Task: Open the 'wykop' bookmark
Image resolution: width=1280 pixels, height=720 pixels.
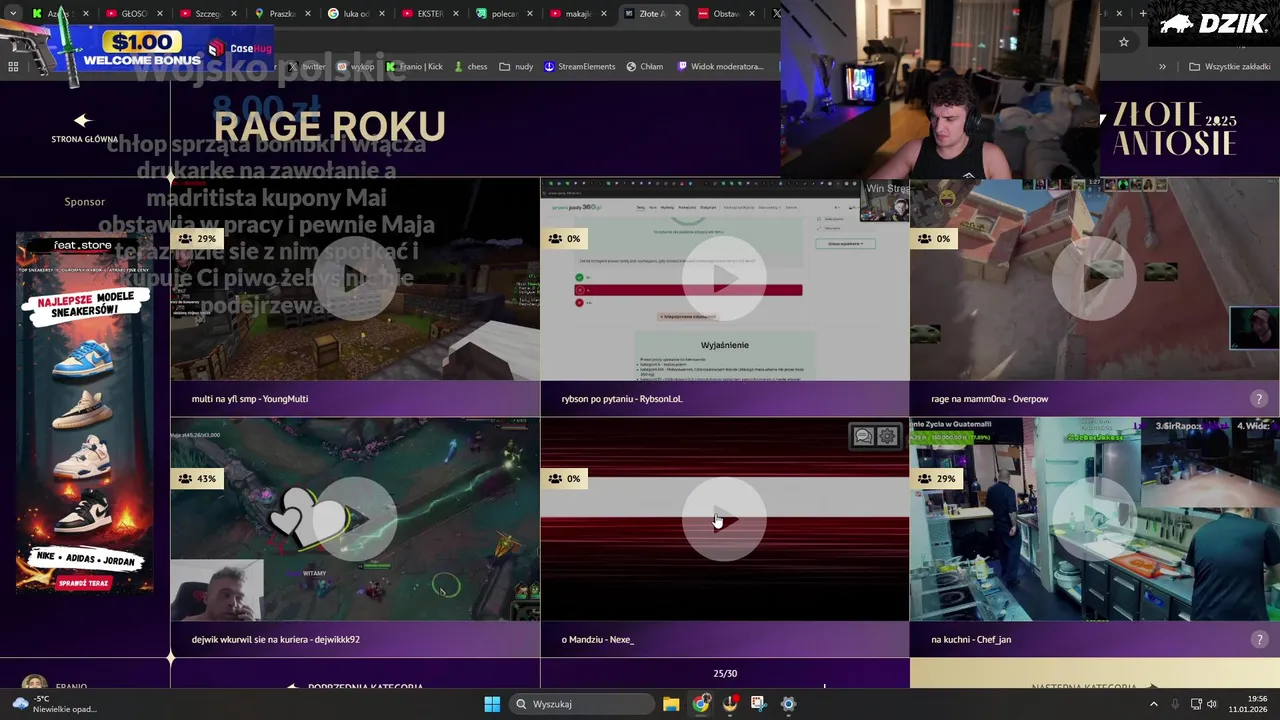Action: [355, 67]
